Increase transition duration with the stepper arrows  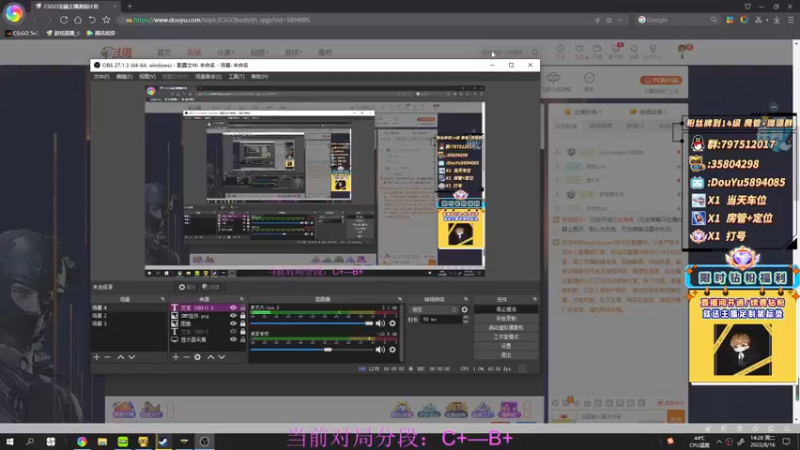tap(466, 317)
